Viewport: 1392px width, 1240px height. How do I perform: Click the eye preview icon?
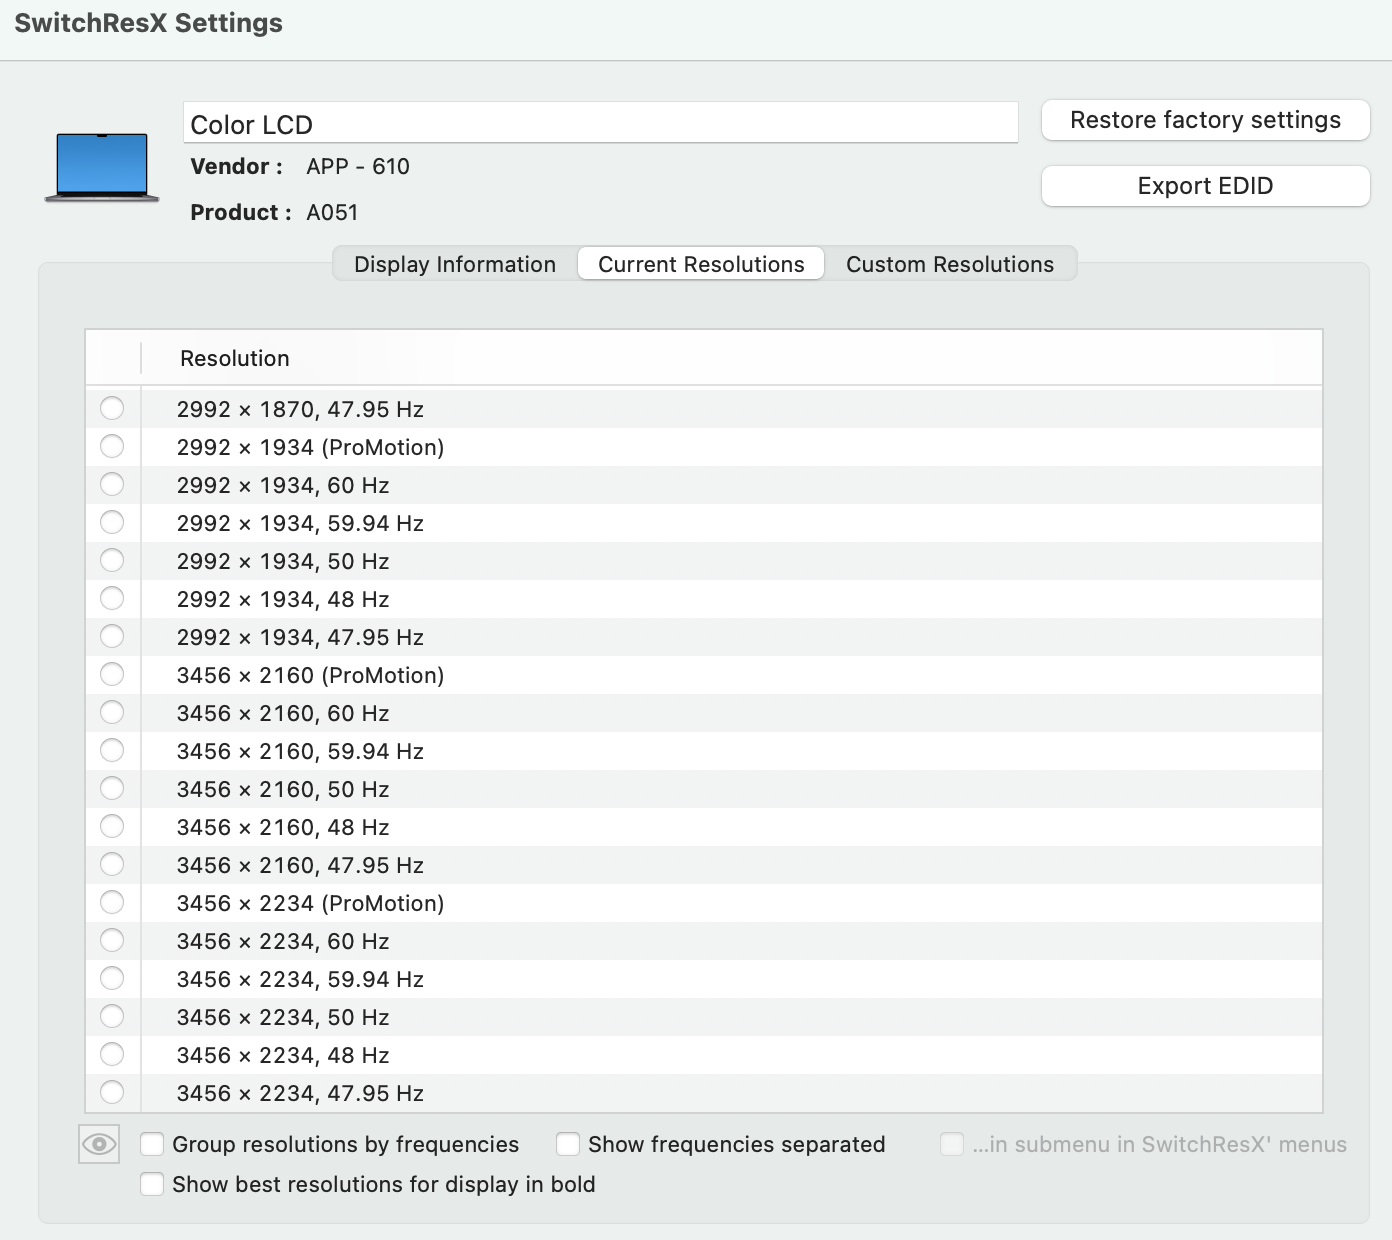tap(99, 1144)
